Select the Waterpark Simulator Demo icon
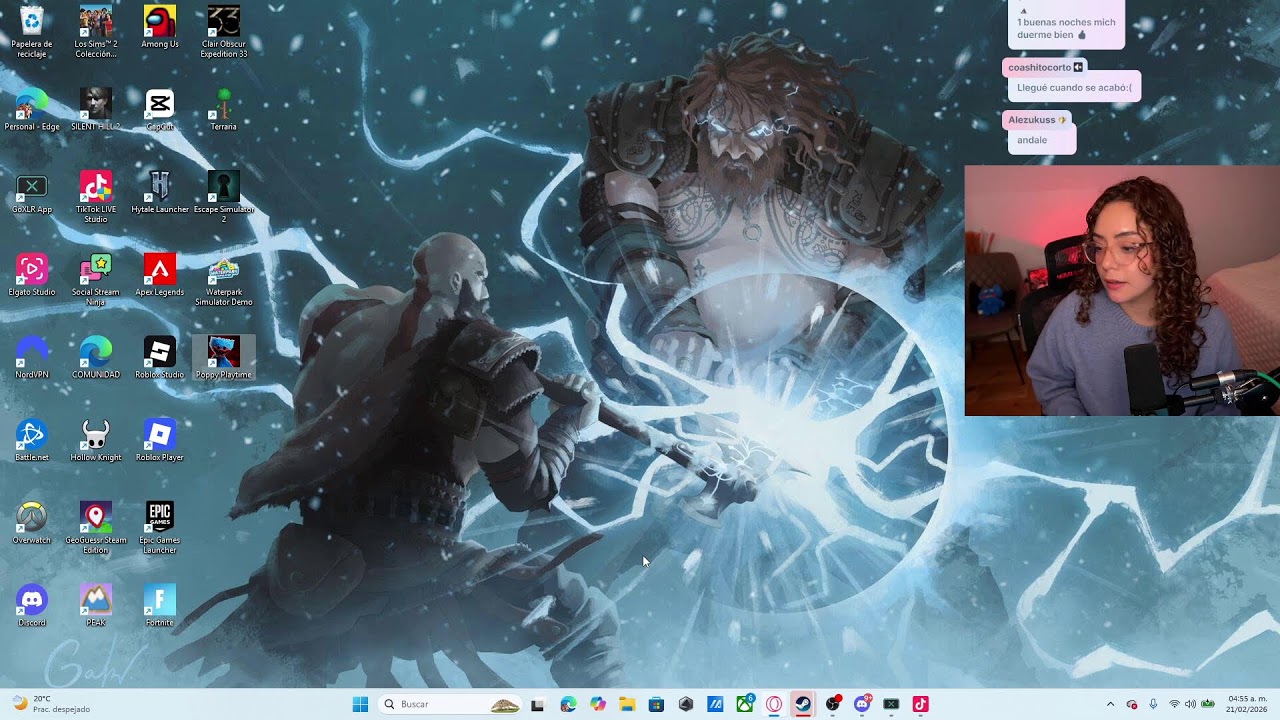Screen dimensions: 1280x720 [x=224, y=280]
